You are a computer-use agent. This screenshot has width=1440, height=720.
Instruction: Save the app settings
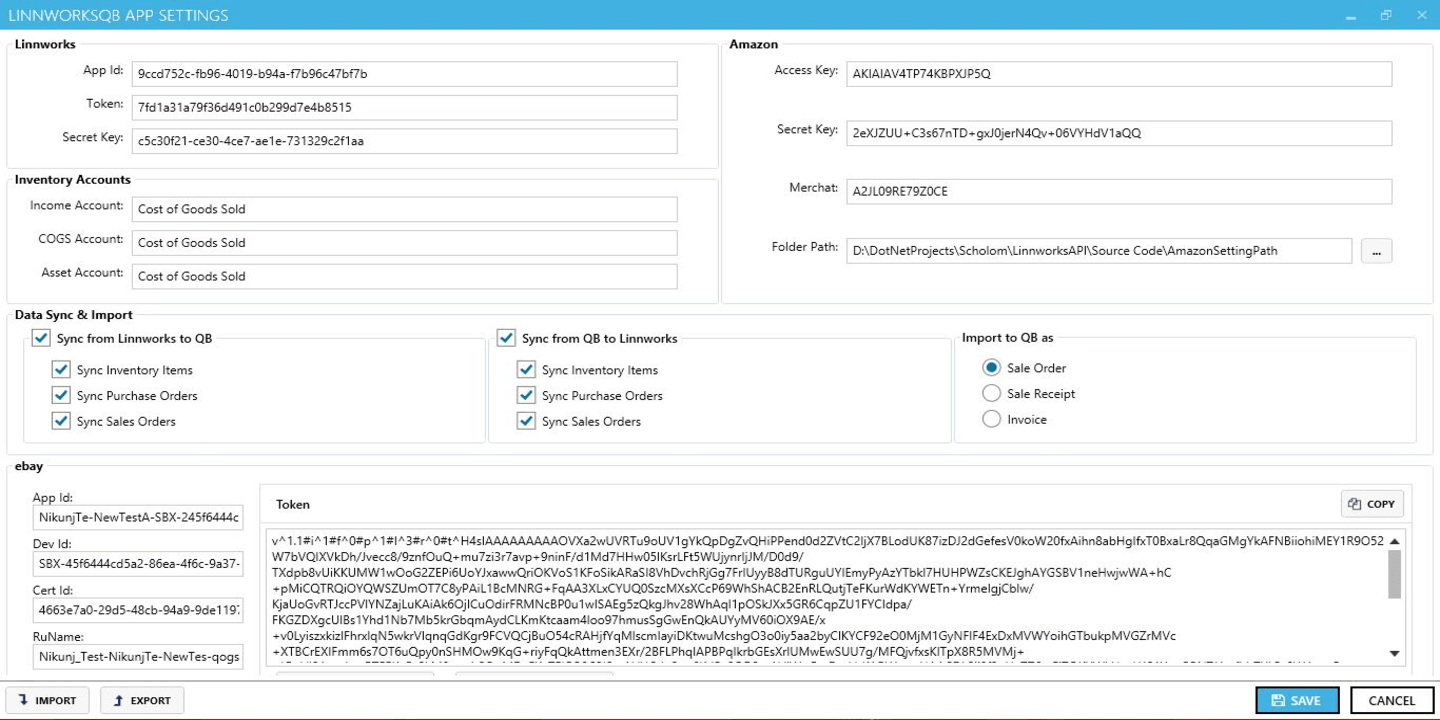(x=1296, y=700)
